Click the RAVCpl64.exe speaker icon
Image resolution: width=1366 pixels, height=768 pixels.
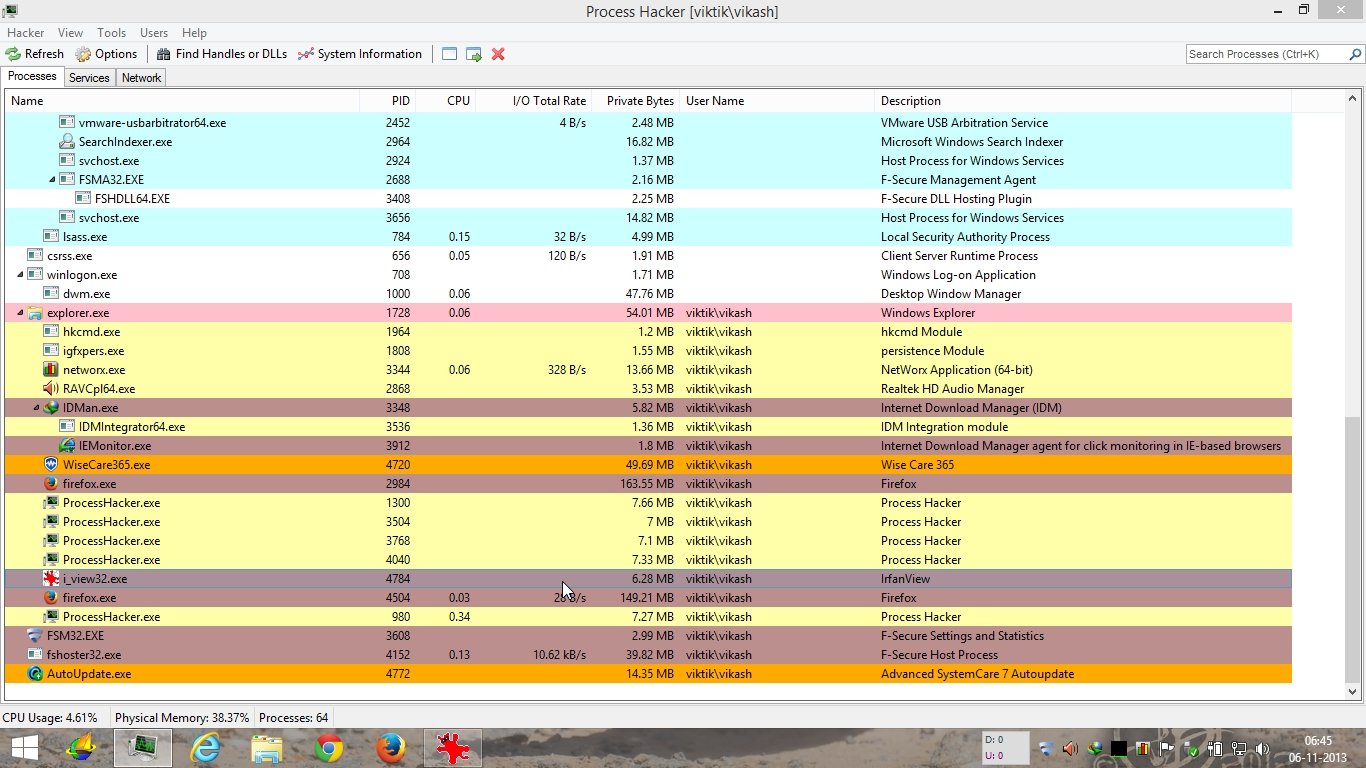(x=51, y=389)
